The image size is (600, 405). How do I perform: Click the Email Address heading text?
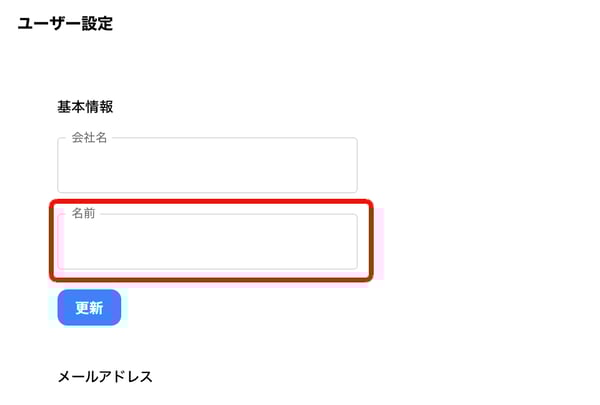(105, 377)
